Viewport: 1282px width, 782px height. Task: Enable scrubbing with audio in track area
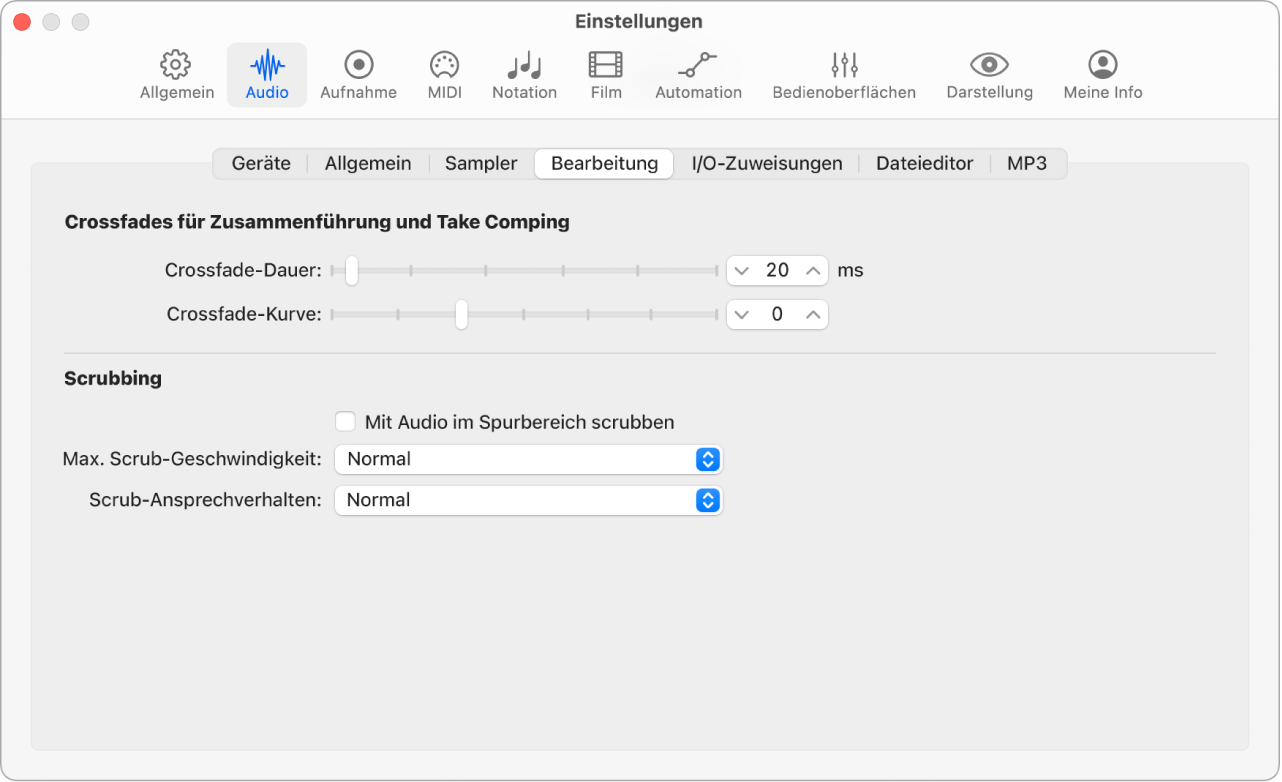345,422
